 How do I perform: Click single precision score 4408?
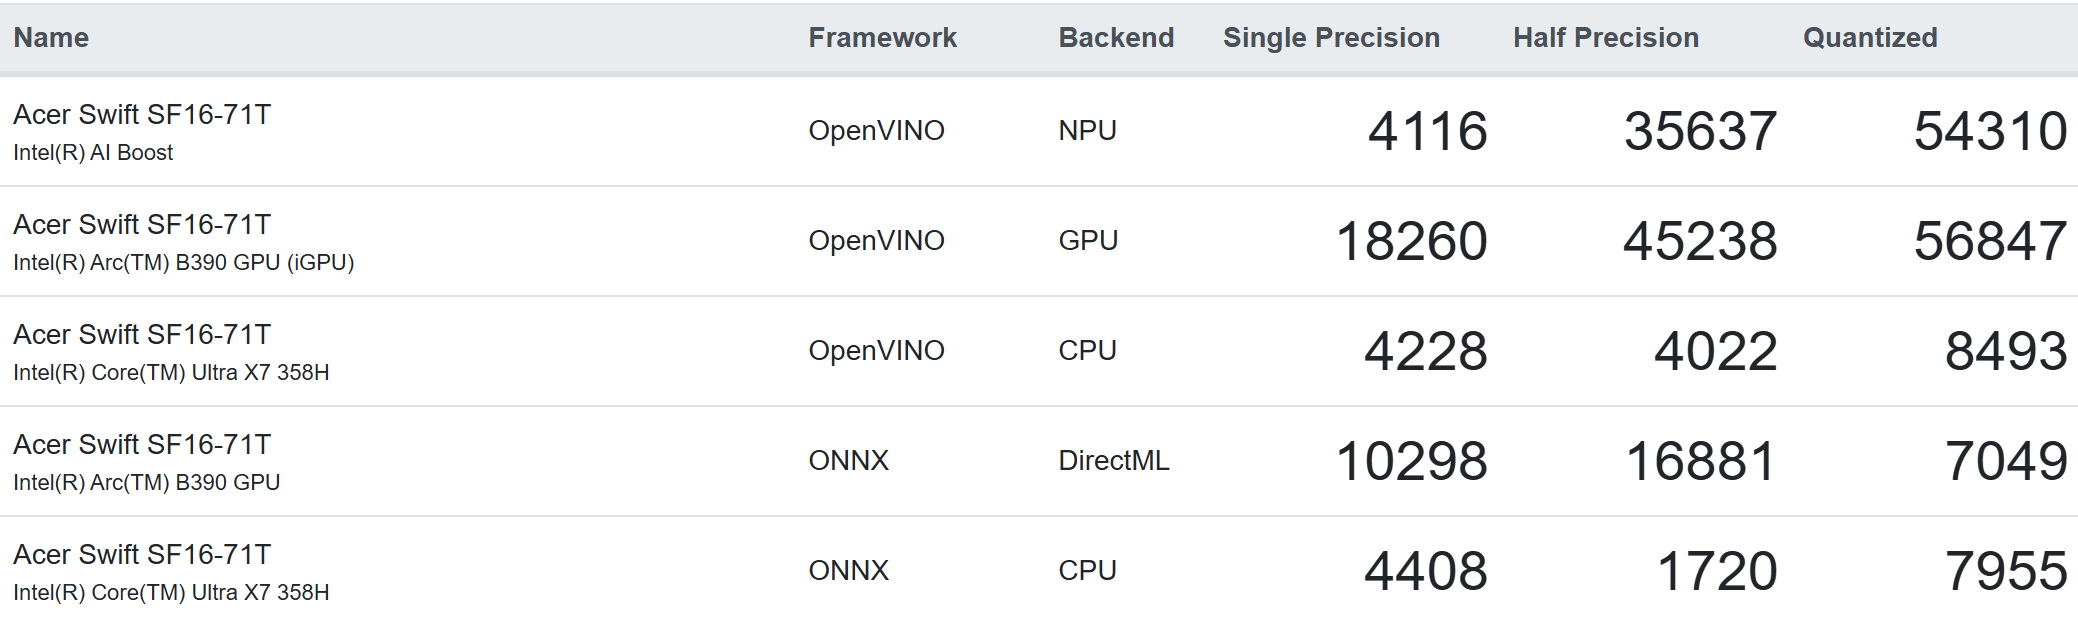[1425, 572]
